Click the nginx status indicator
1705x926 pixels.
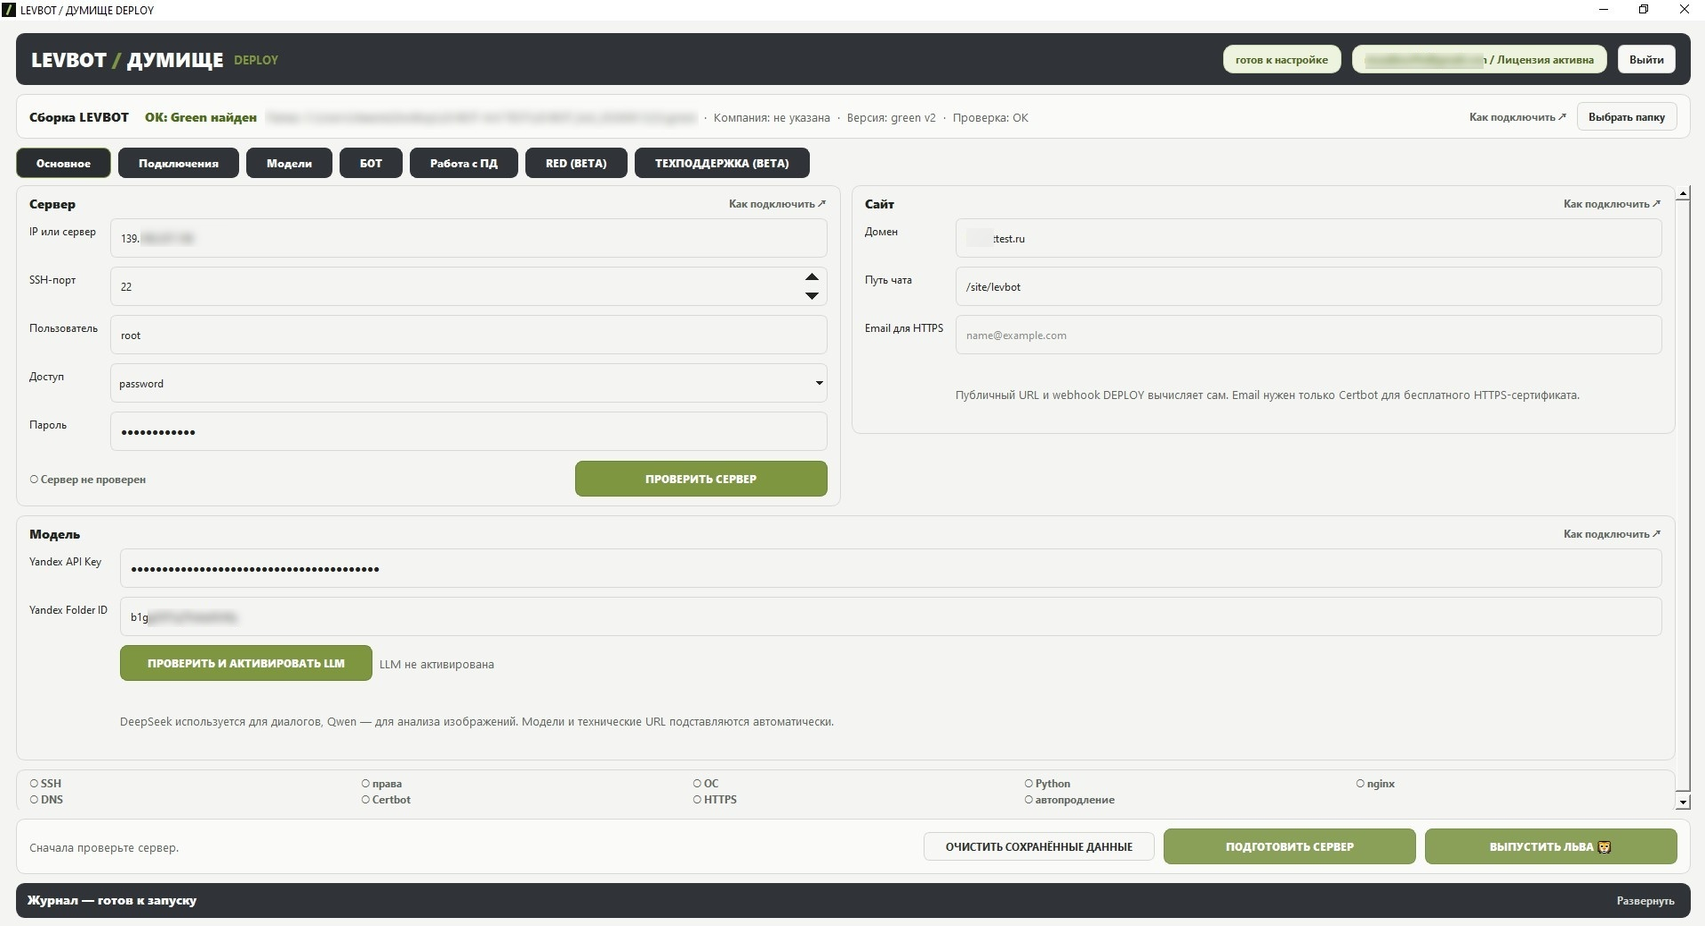[1375, 784]
